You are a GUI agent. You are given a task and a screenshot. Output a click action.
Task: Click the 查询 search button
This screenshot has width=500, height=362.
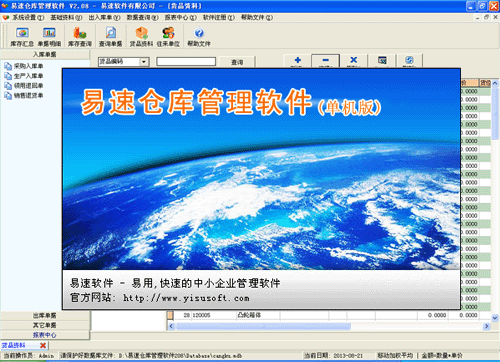[x=237, y=62]
